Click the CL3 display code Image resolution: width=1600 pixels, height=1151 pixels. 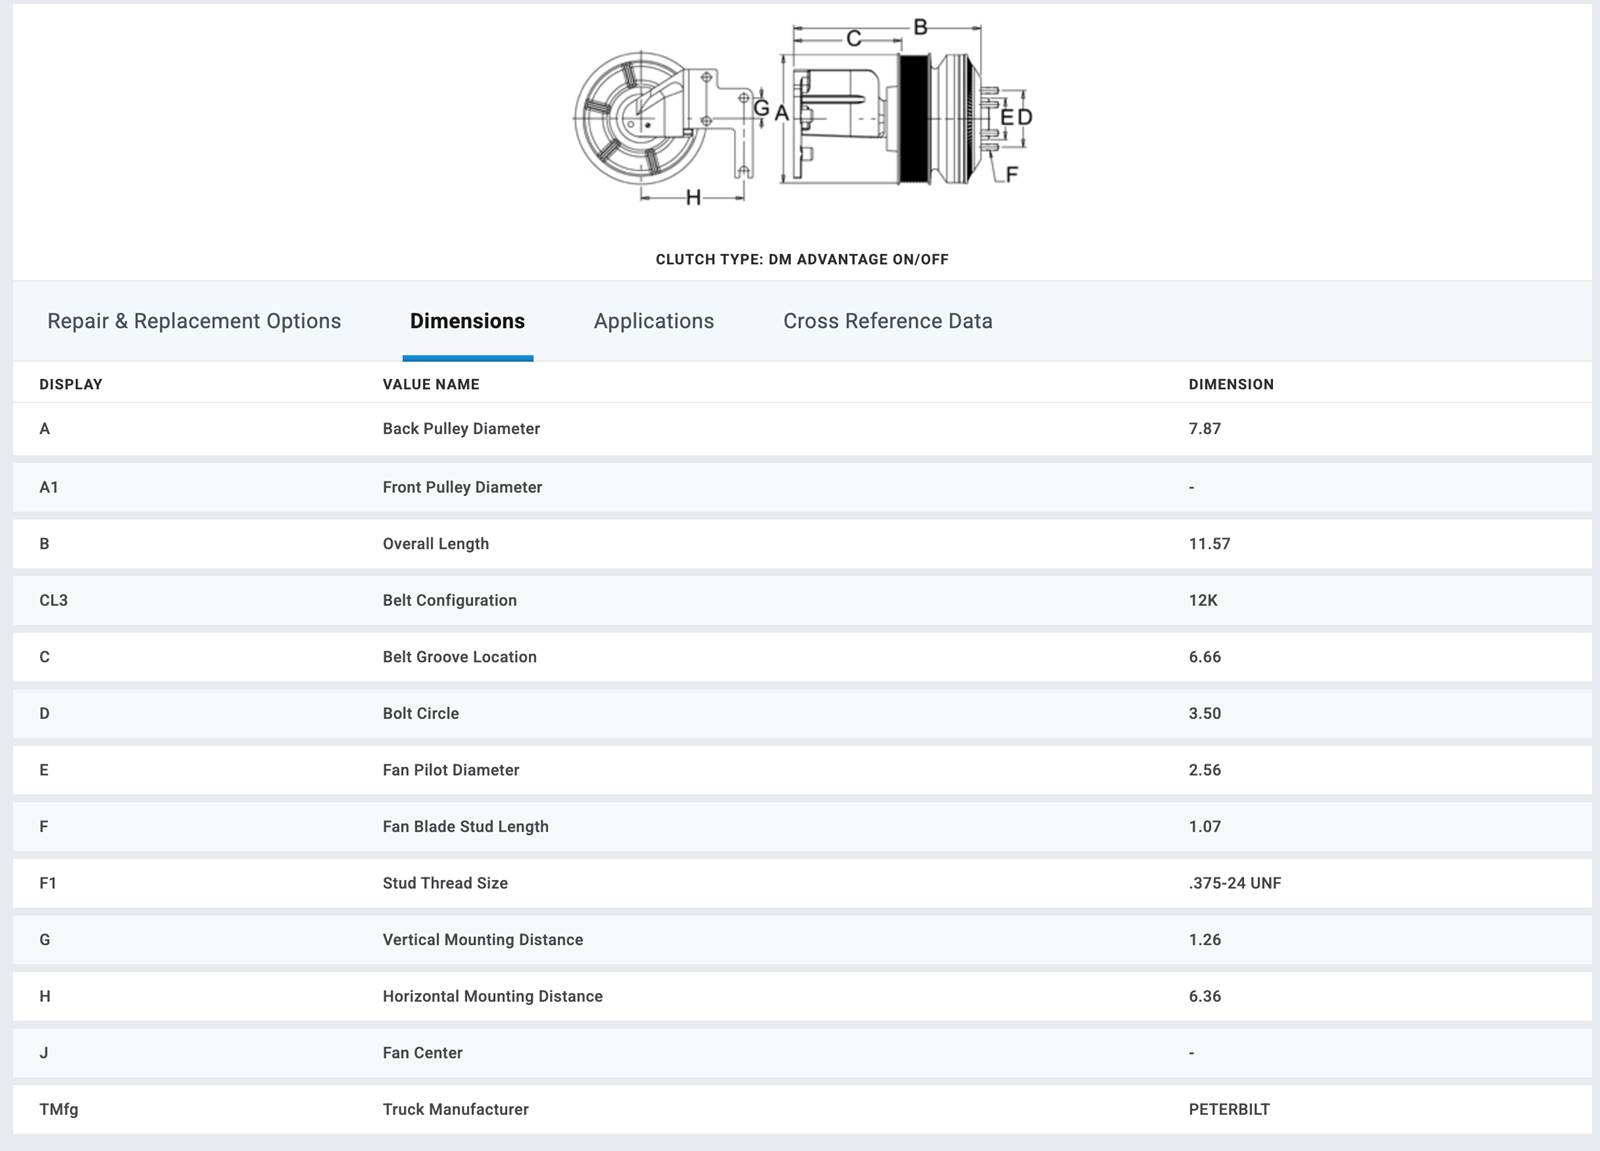[x=54, y=600]
